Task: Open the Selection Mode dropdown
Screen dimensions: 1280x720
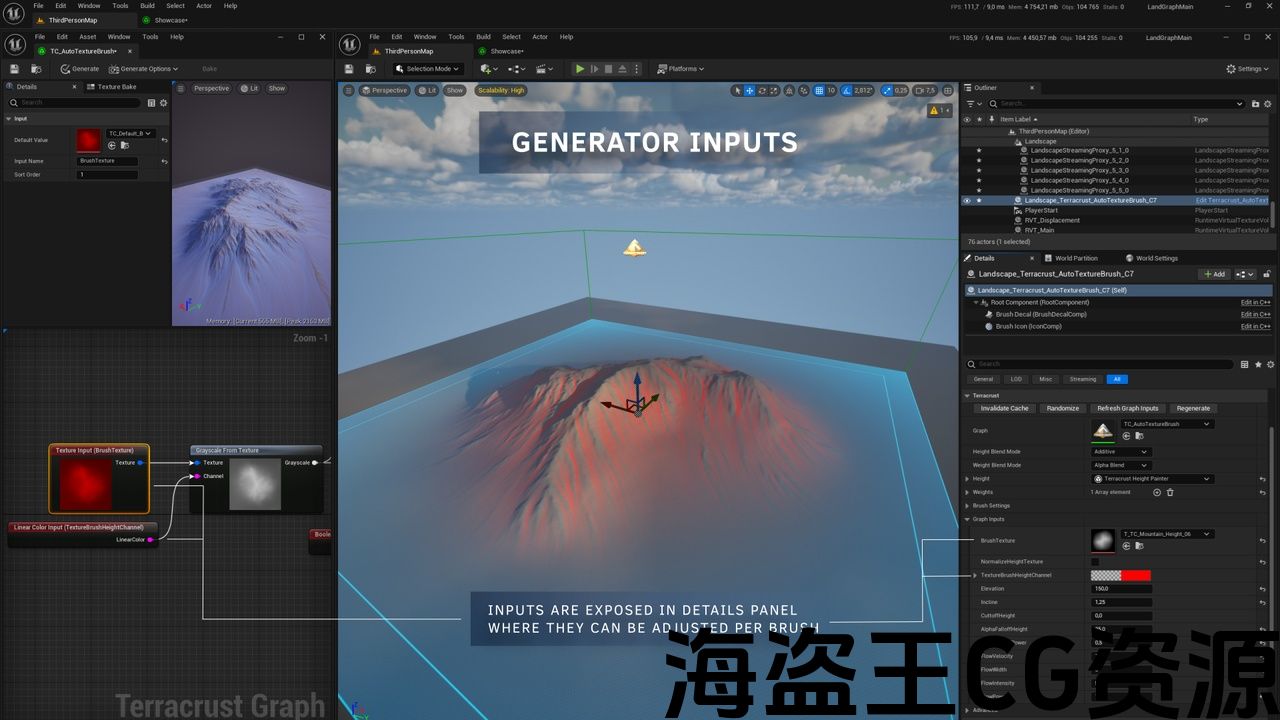Action: tap(428, 69)
